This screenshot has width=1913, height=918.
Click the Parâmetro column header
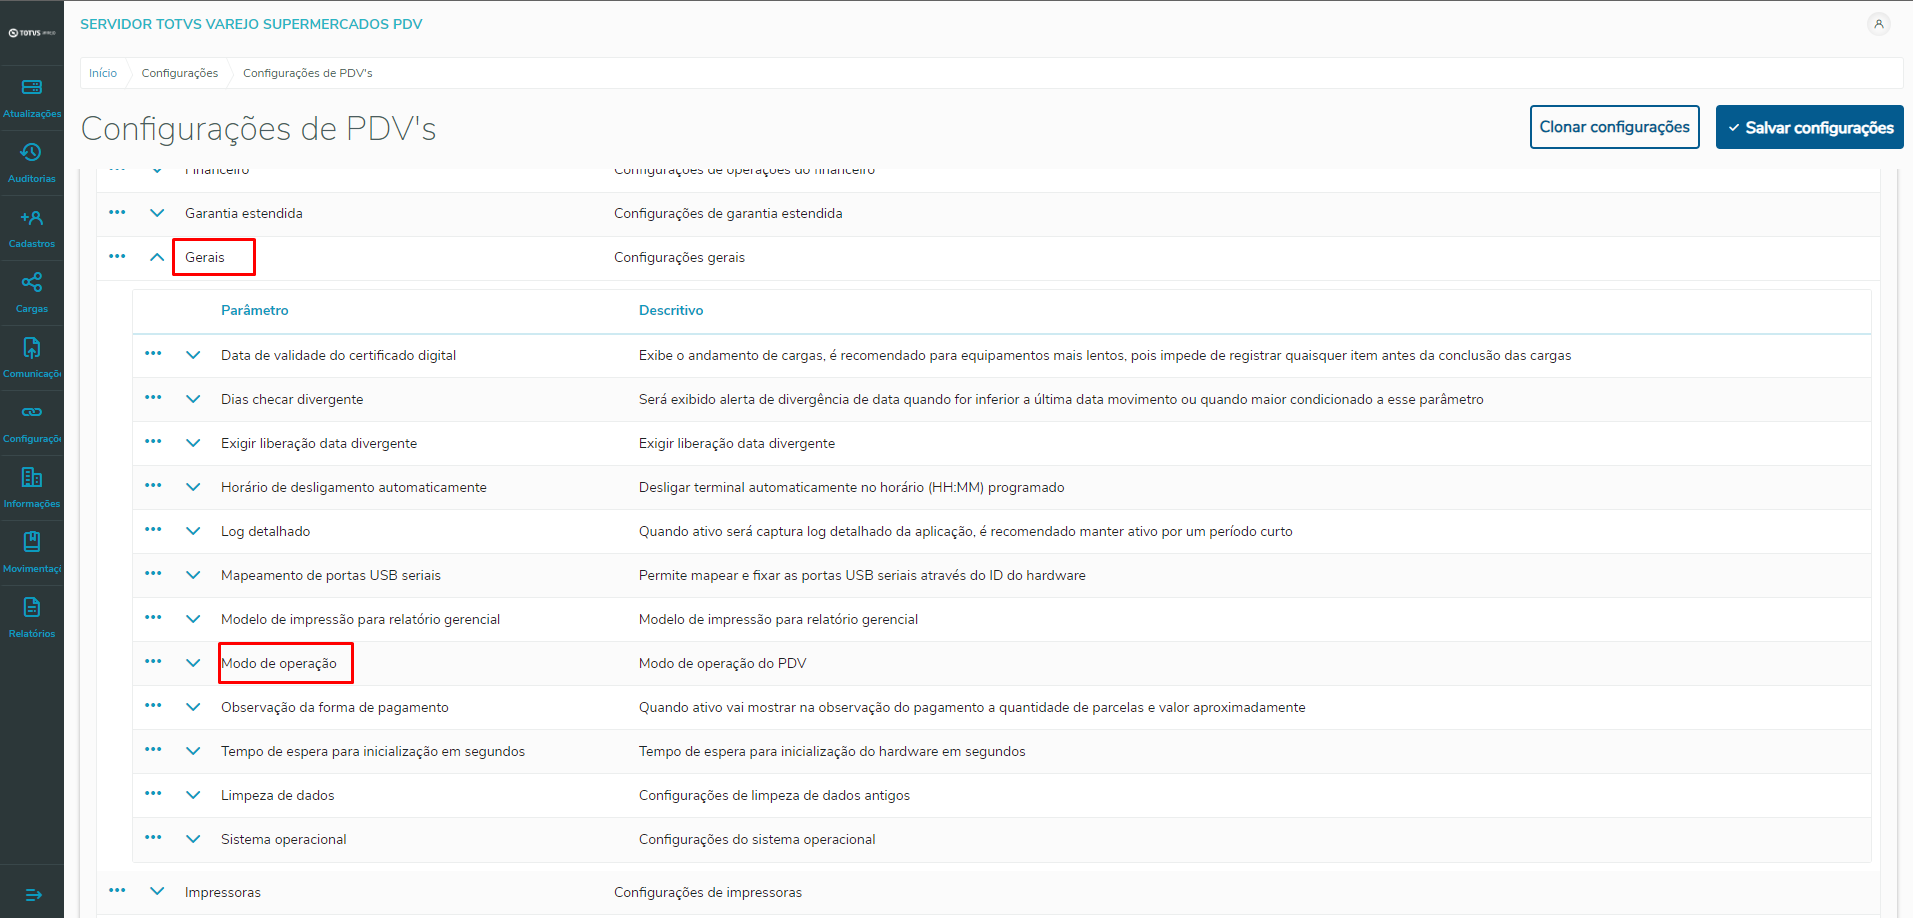[x=255, y=310]
